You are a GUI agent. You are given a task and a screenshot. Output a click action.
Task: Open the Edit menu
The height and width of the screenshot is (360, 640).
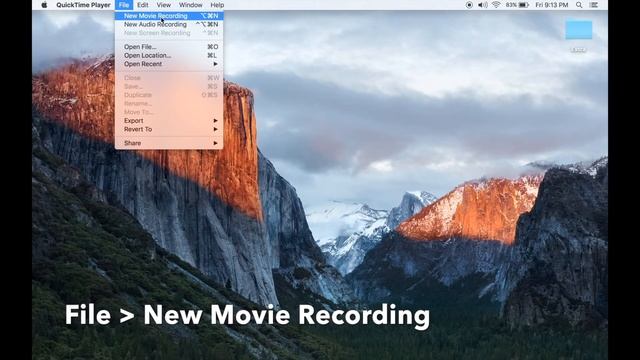coord(142,5)
